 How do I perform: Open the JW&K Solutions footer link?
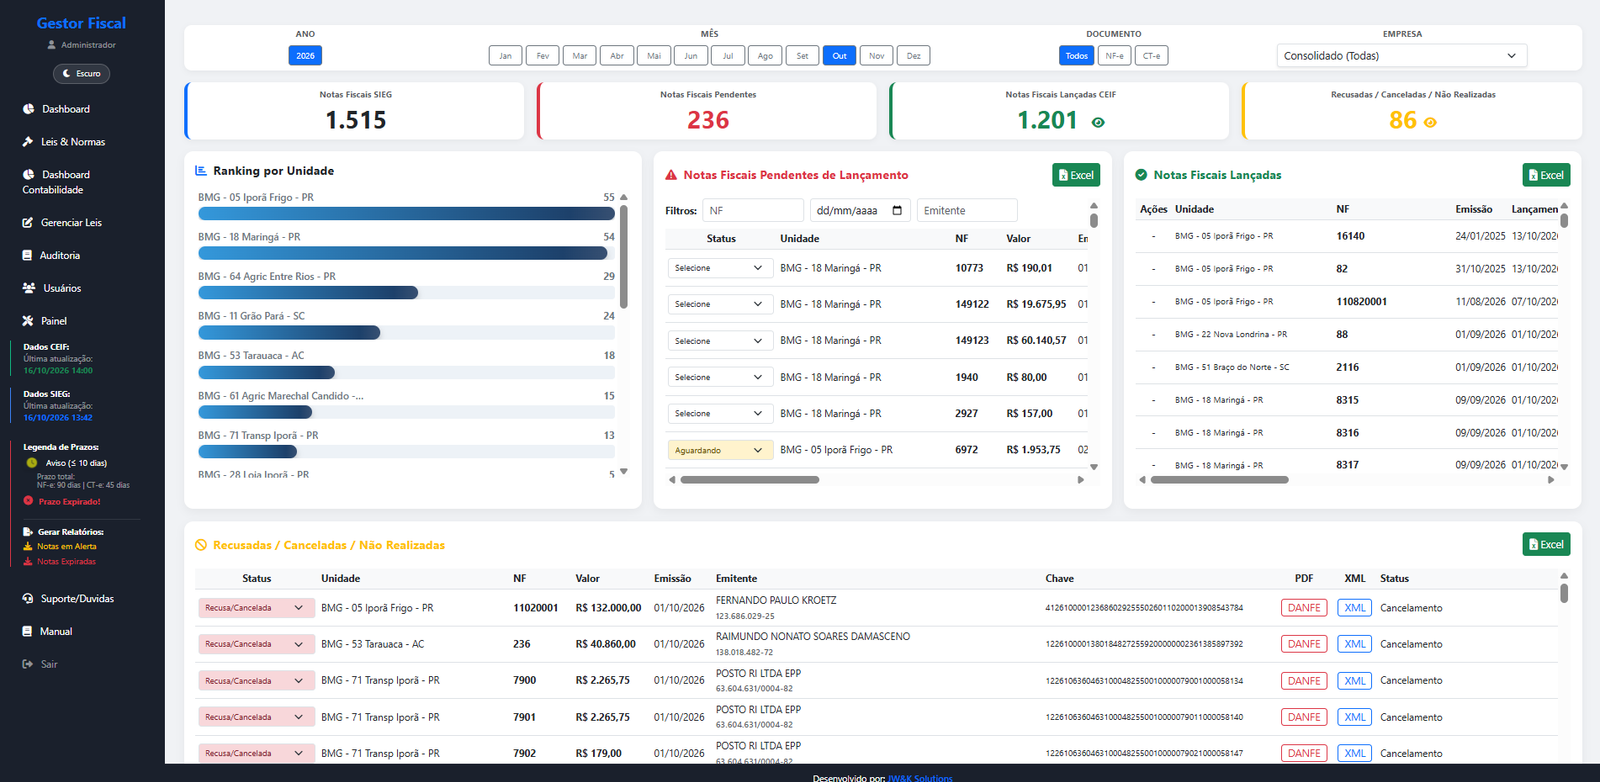(x=920, y=778)
